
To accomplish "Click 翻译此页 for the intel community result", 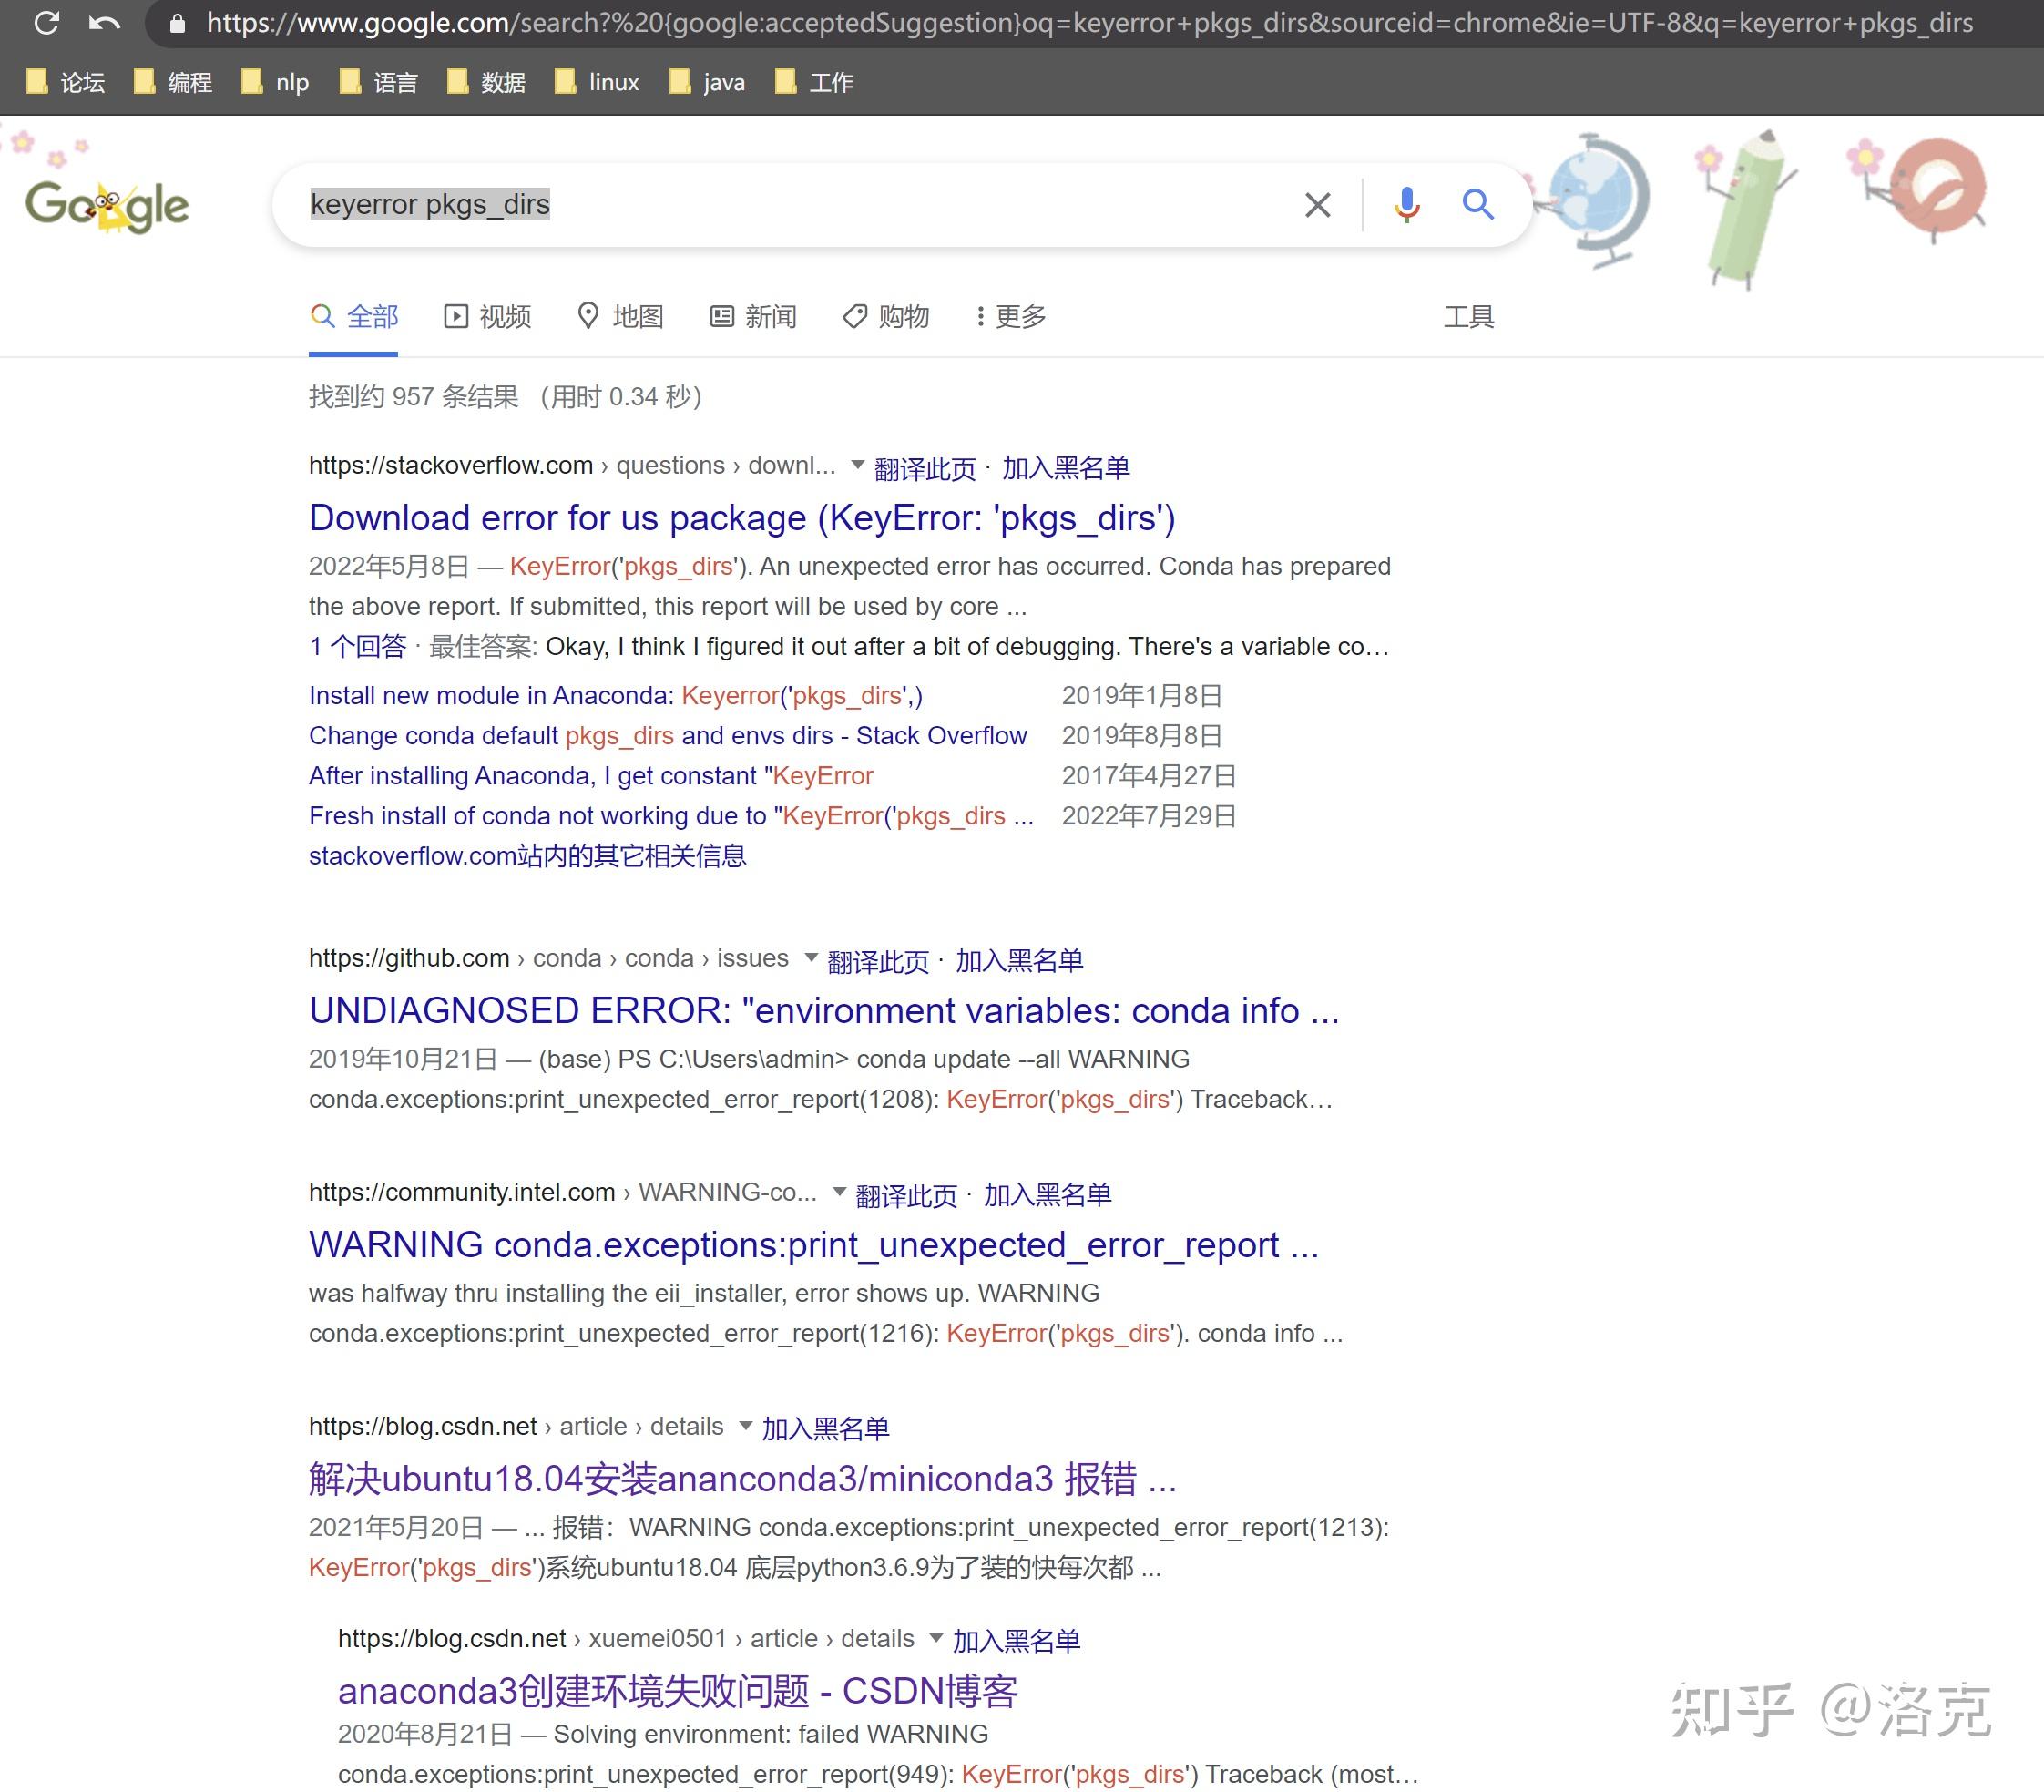I will coord(906,1195).
